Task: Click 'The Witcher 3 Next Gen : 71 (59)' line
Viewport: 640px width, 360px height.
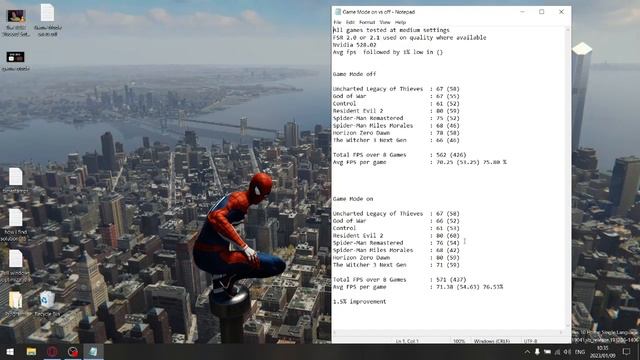Action: coord(396,265)
